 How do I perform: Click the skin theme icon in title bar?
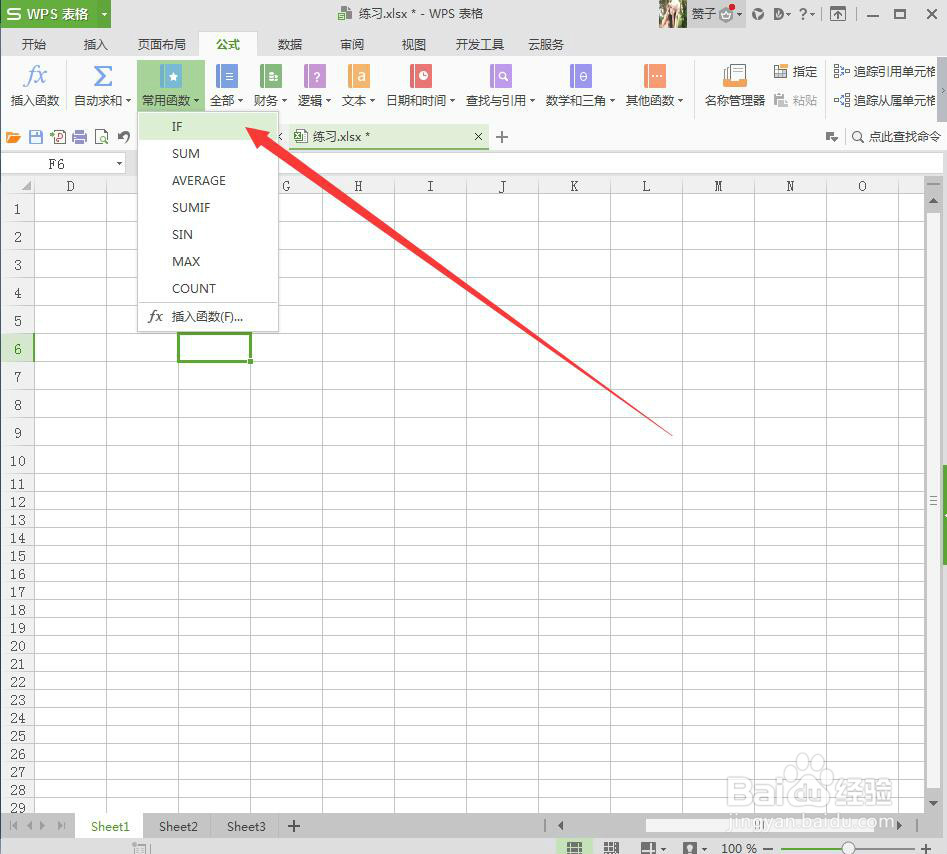pyautogui.click(x=758, y=14)
